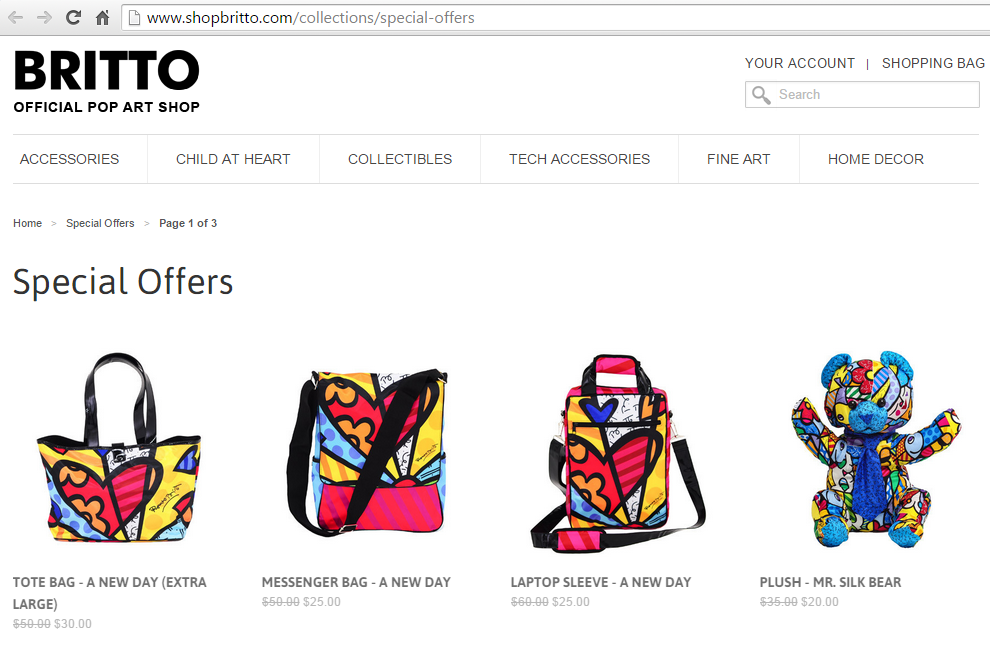This screenshot has height=646, width=990.
Task: Click the Home breadcrumb link
Action: tap(28, 223)
